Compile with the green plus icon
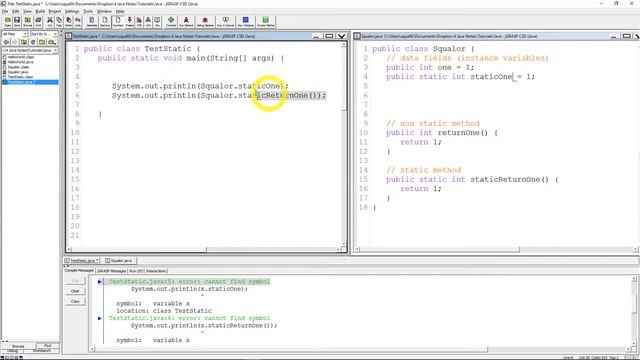 pyautogui.click(x=171, y=22)
